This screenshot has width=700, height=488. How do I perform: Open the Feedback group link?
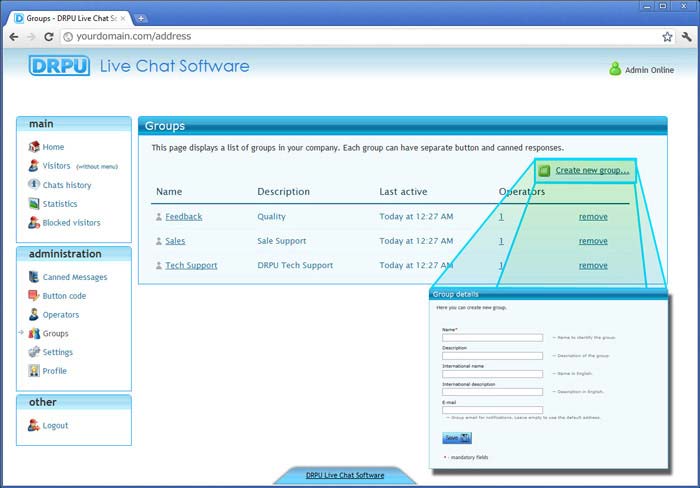coord(183,217)
